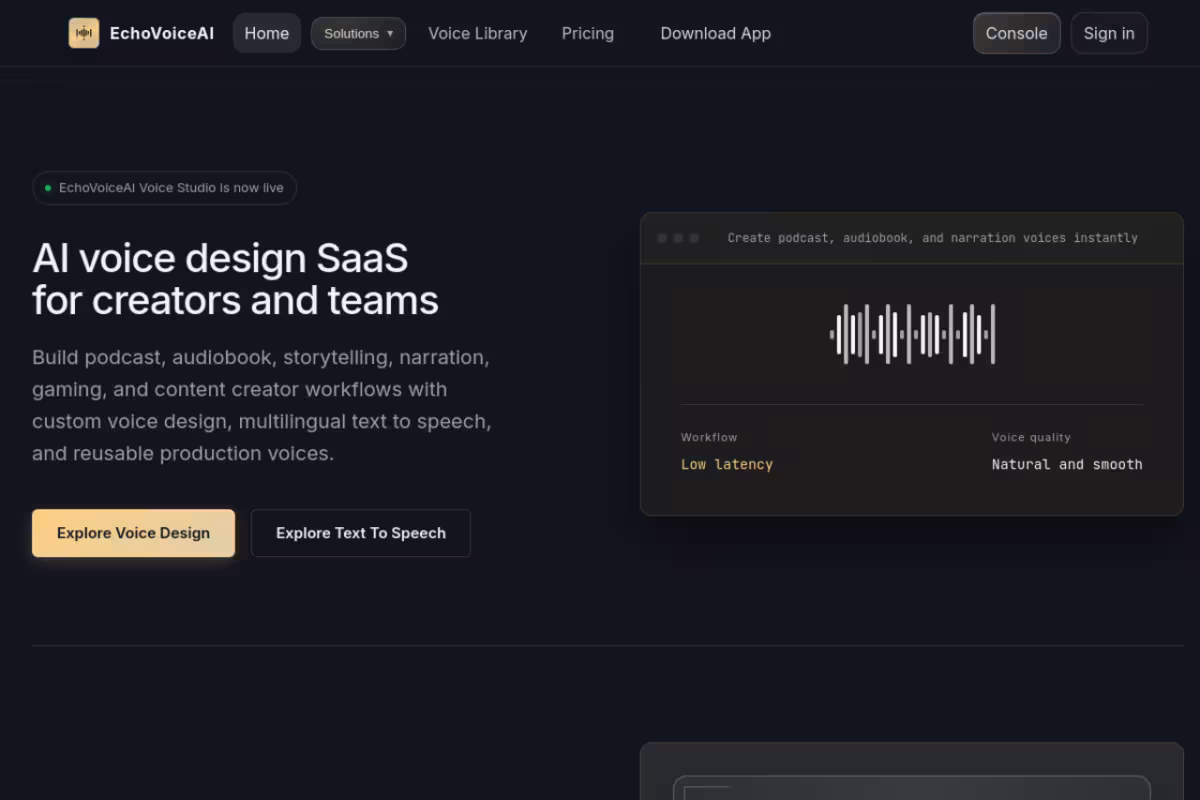Click the 'Create podcast, audiobook, and narration voices instantly' title
1200x800 pixels.
(933, 238)
